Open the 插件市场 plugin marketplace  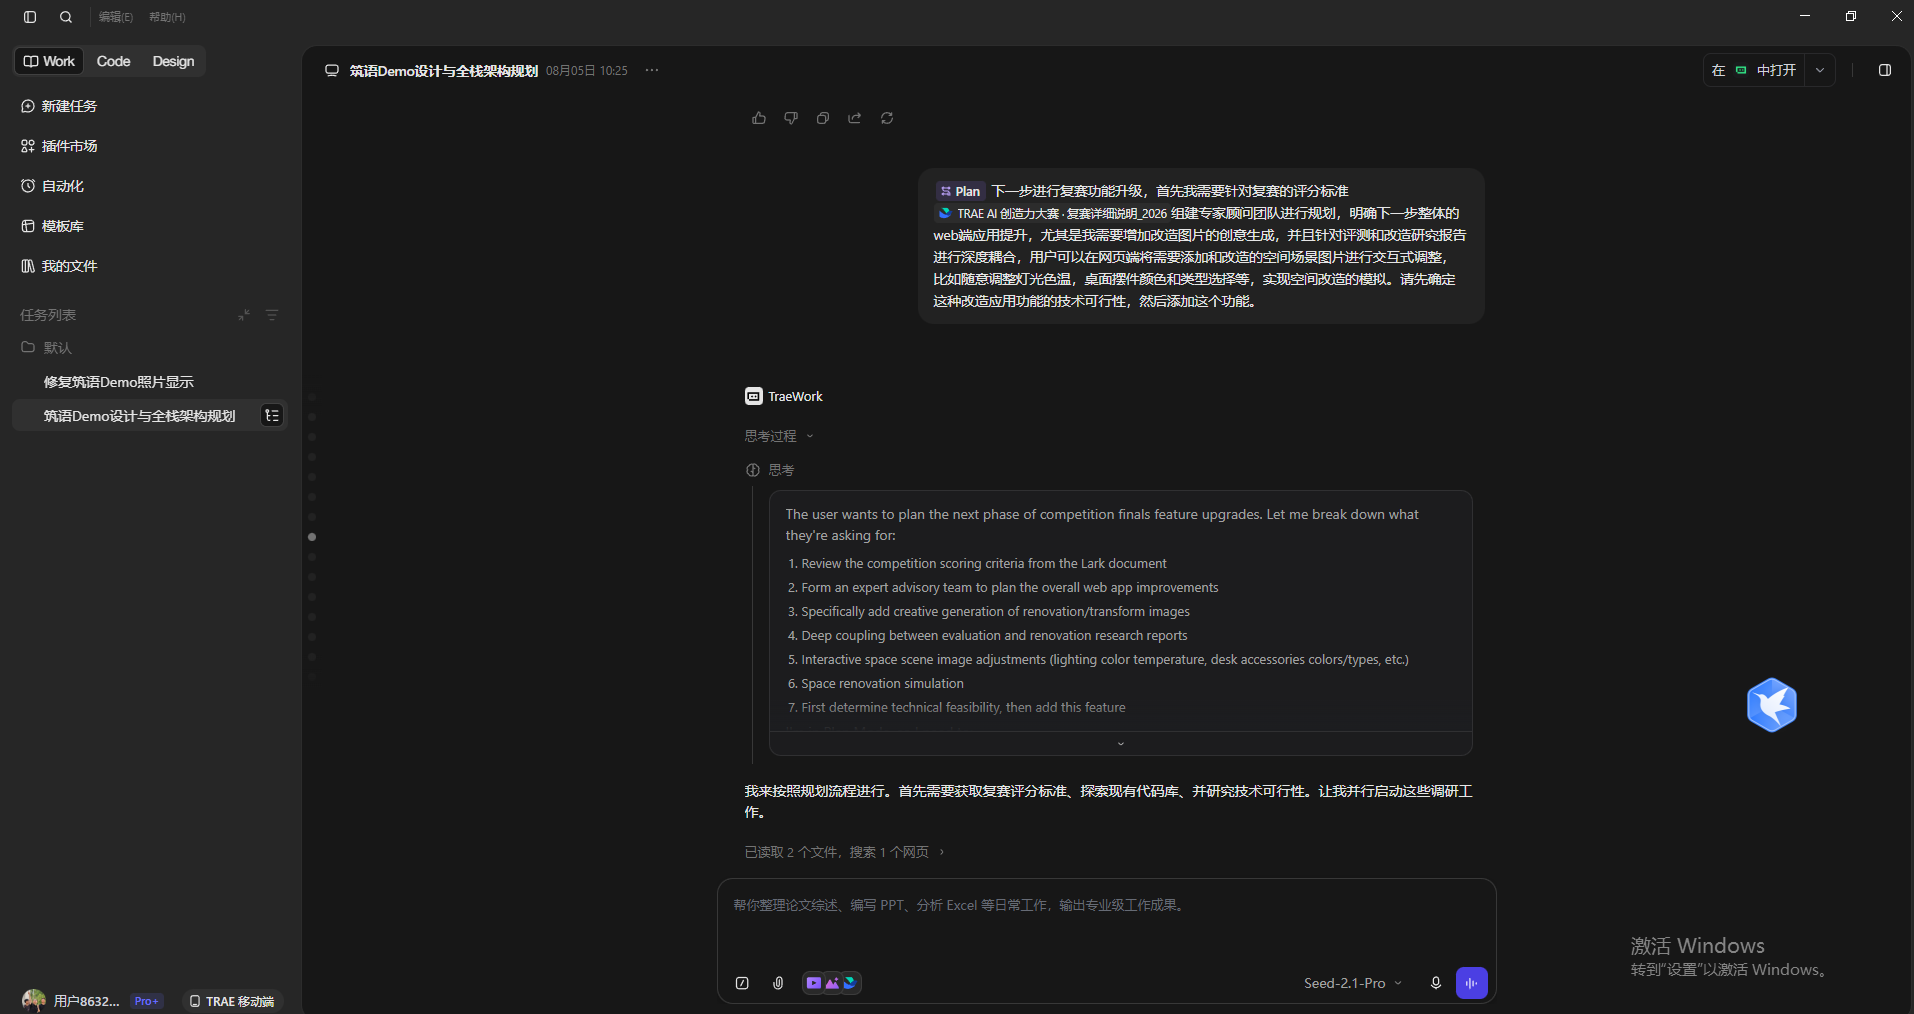[60, 146]
